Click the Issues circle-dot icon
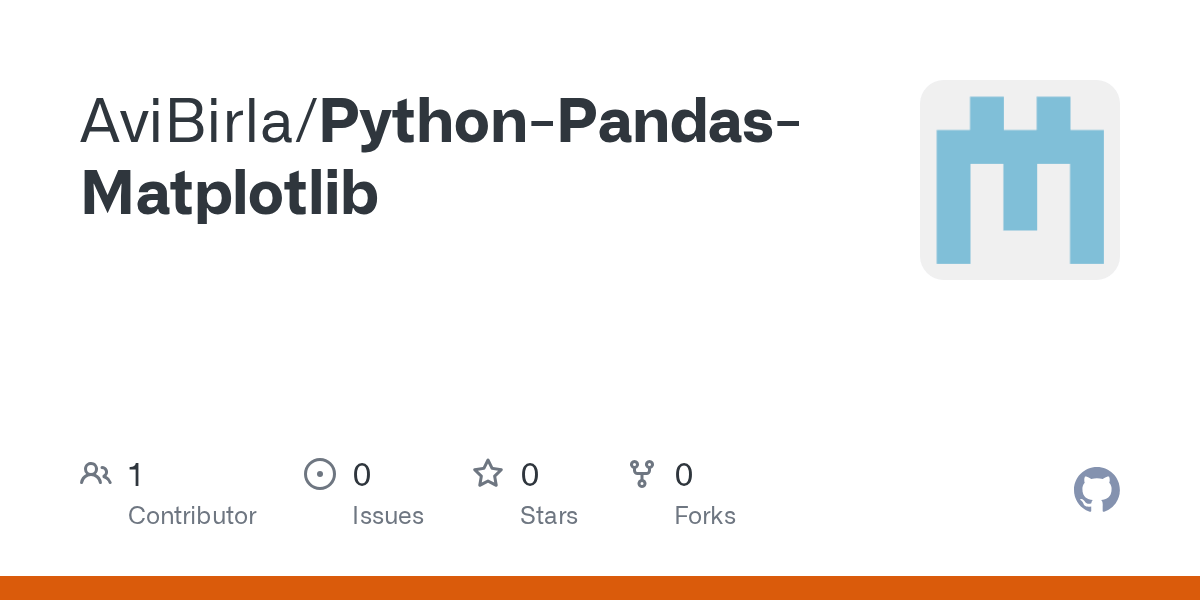Screen dimensions: 1200x600 (319, 474)
